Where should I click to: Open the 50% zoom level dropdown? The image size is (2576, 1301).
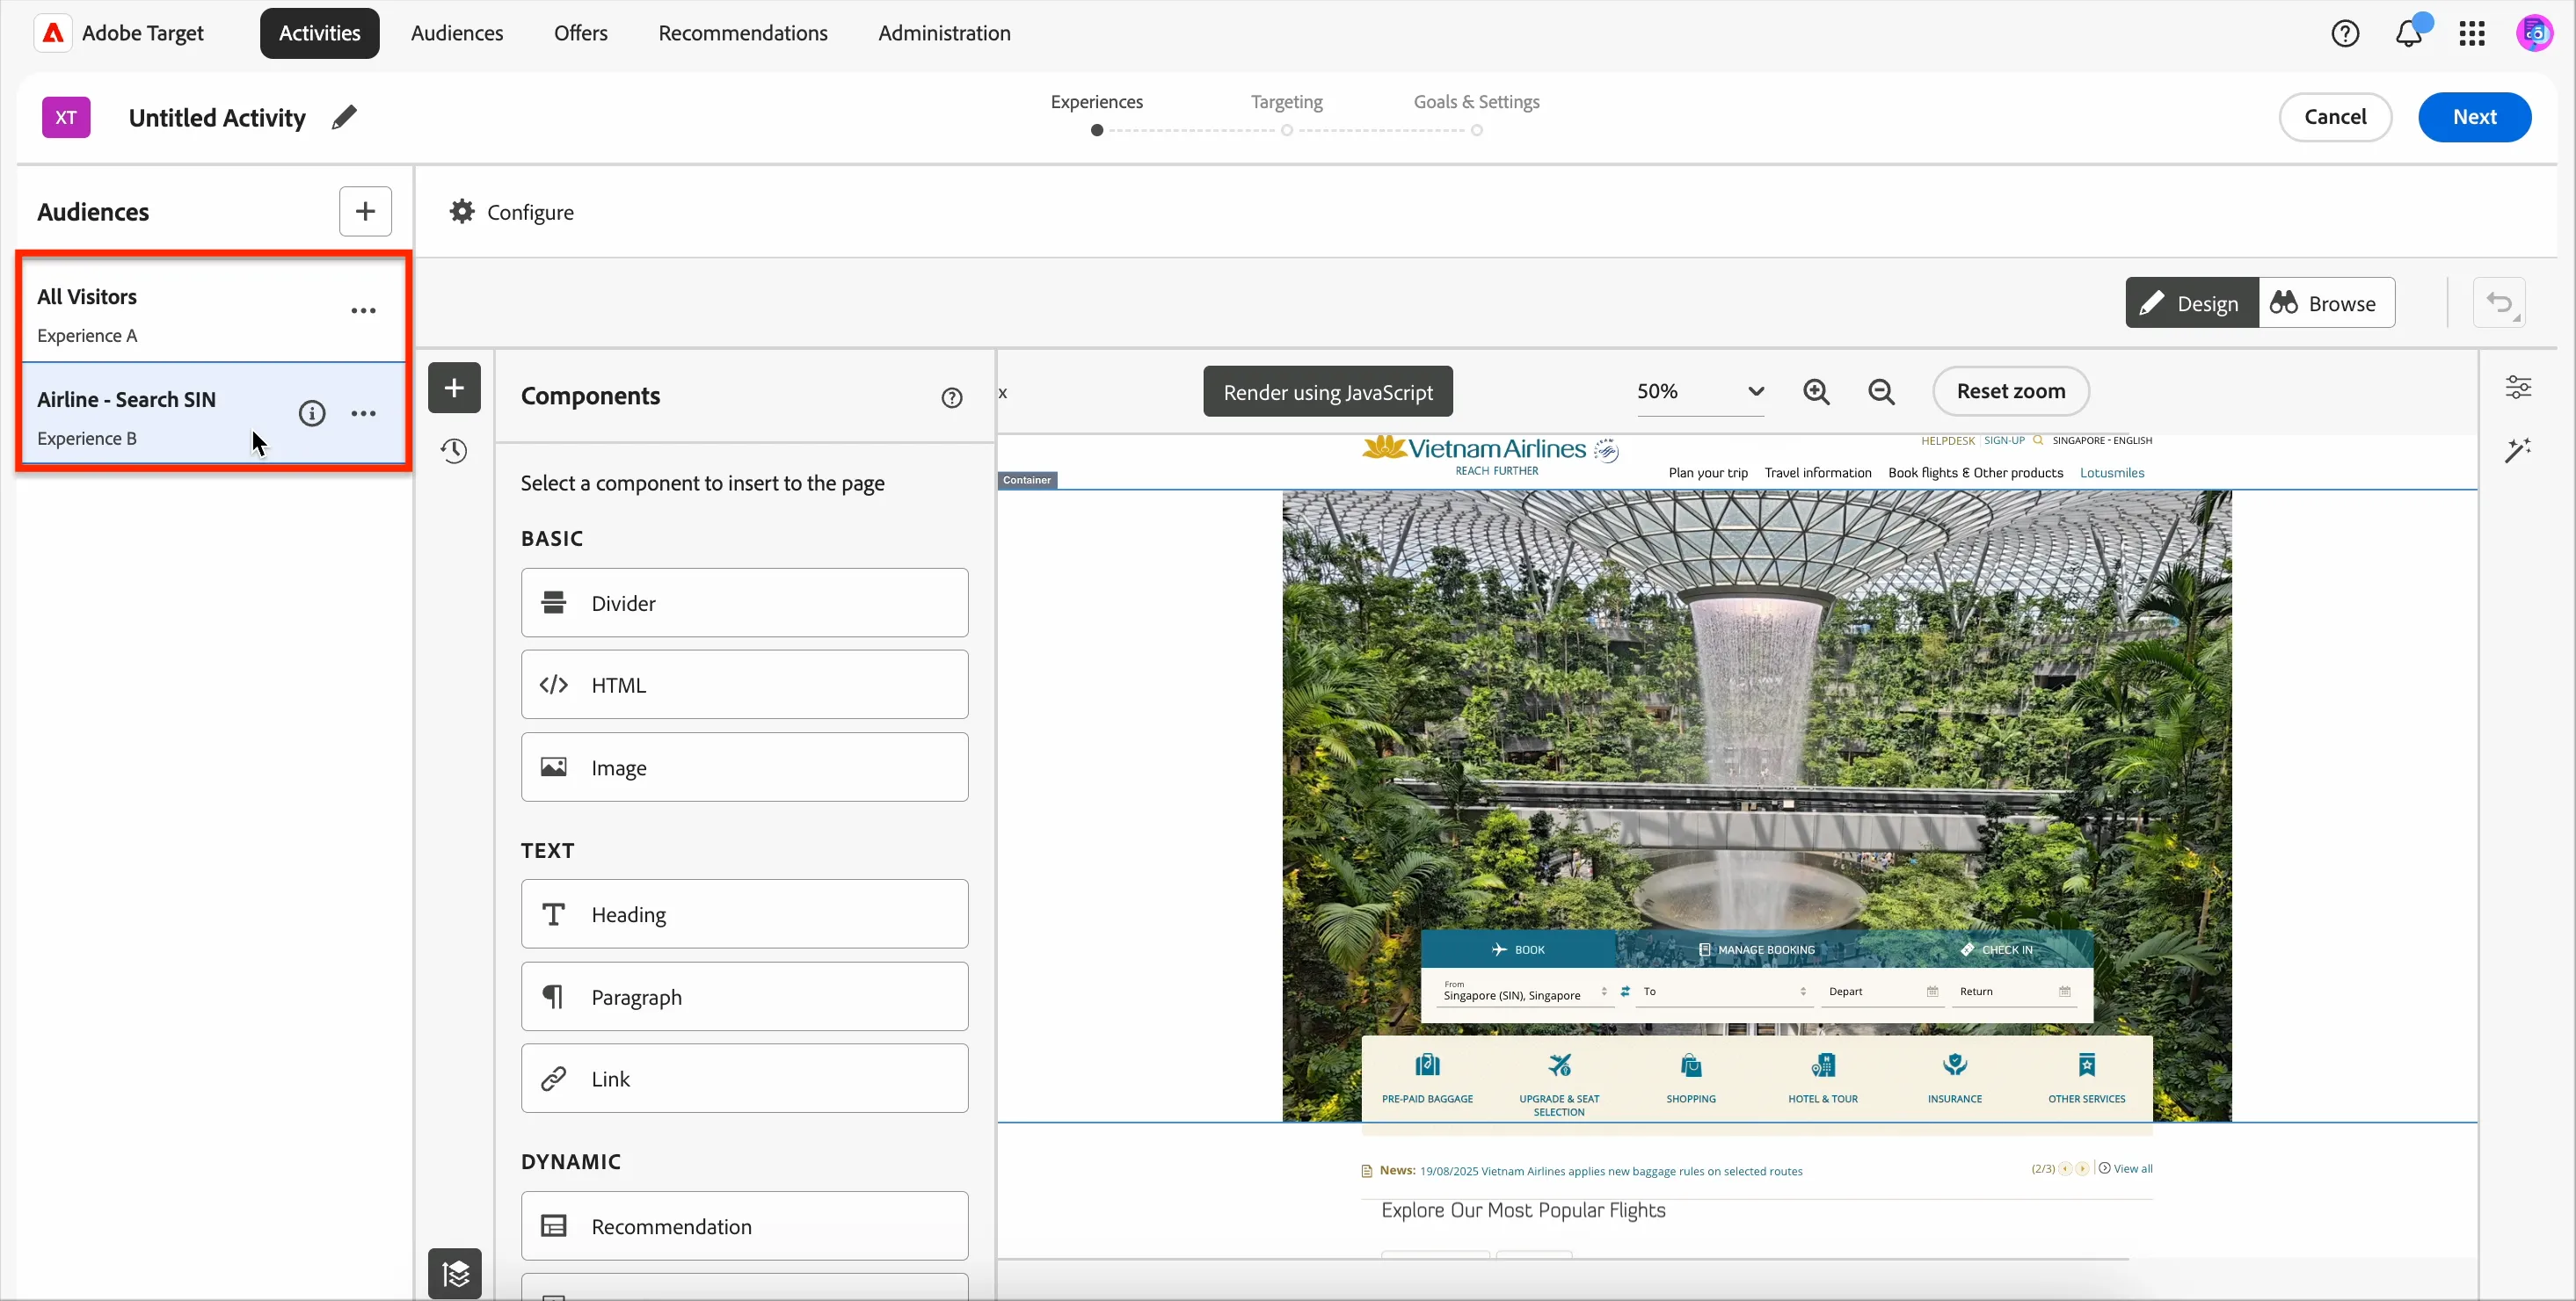click(x=1700, y=391)
